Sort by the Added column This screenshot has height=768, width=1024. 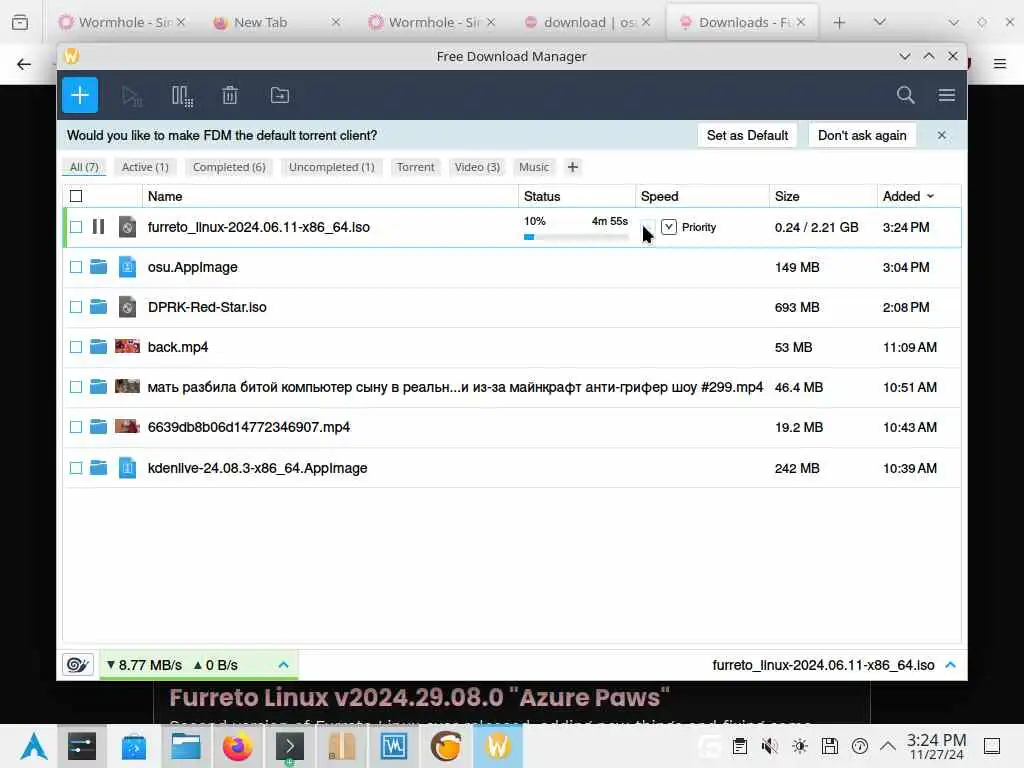click(x=908, y=196)
